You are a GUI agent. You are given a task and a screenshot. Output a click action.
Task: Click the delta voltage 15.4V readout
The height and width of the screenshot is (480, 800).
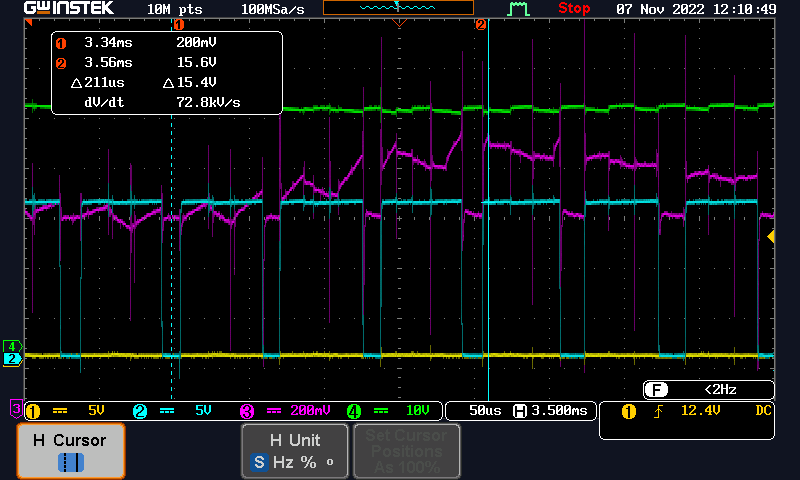190,82
